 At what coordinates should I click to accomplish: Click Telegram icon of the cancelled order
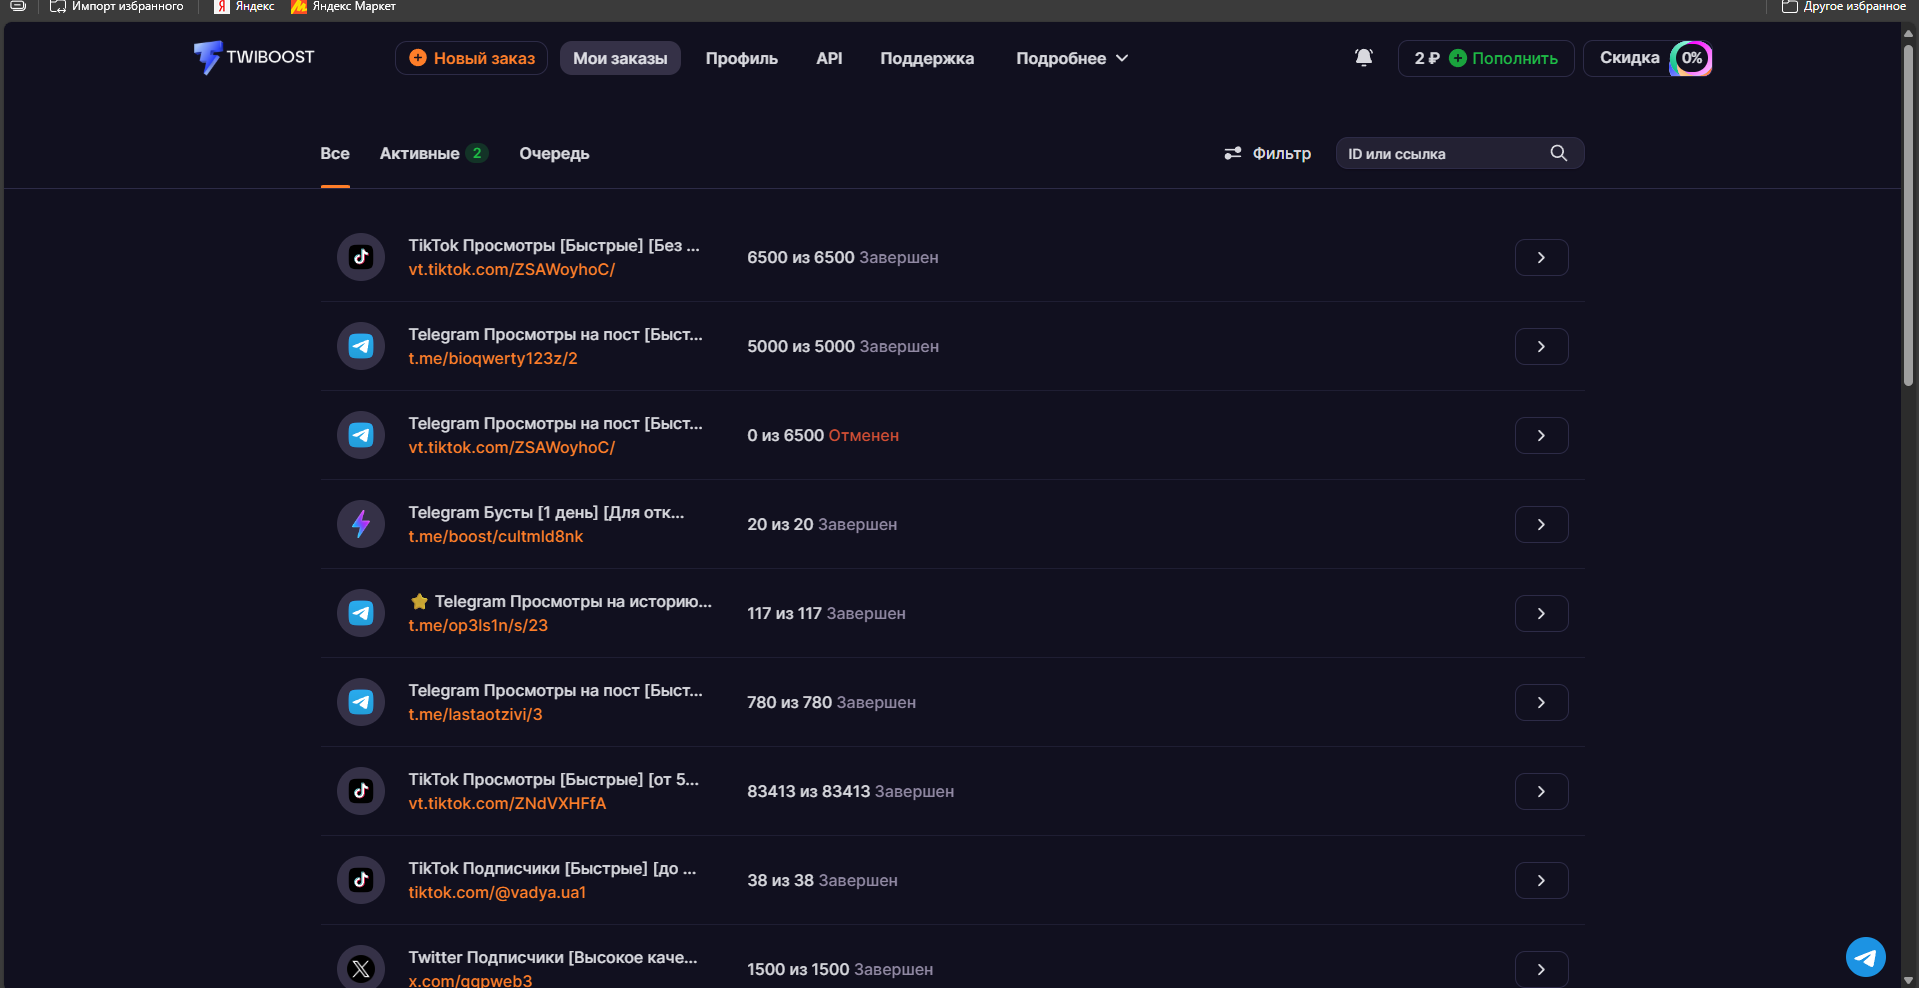click(361, 435)
